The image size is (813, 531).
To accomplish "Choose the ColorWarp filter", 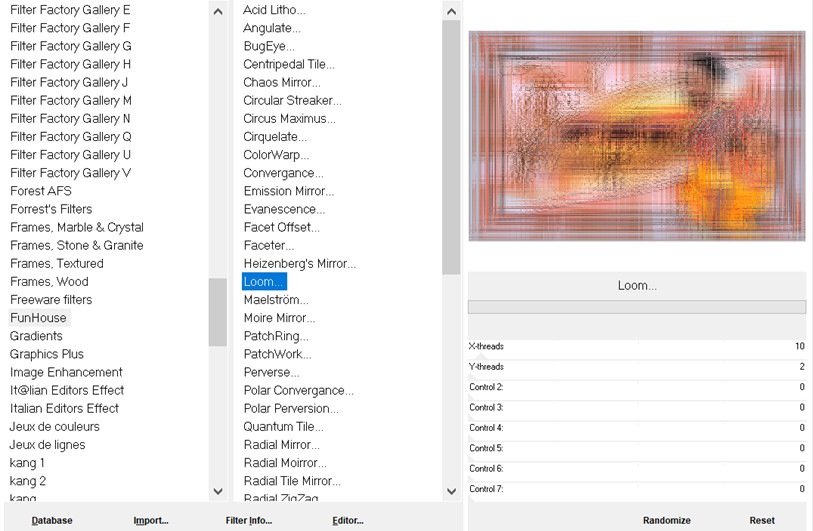I will click(276, 155).
